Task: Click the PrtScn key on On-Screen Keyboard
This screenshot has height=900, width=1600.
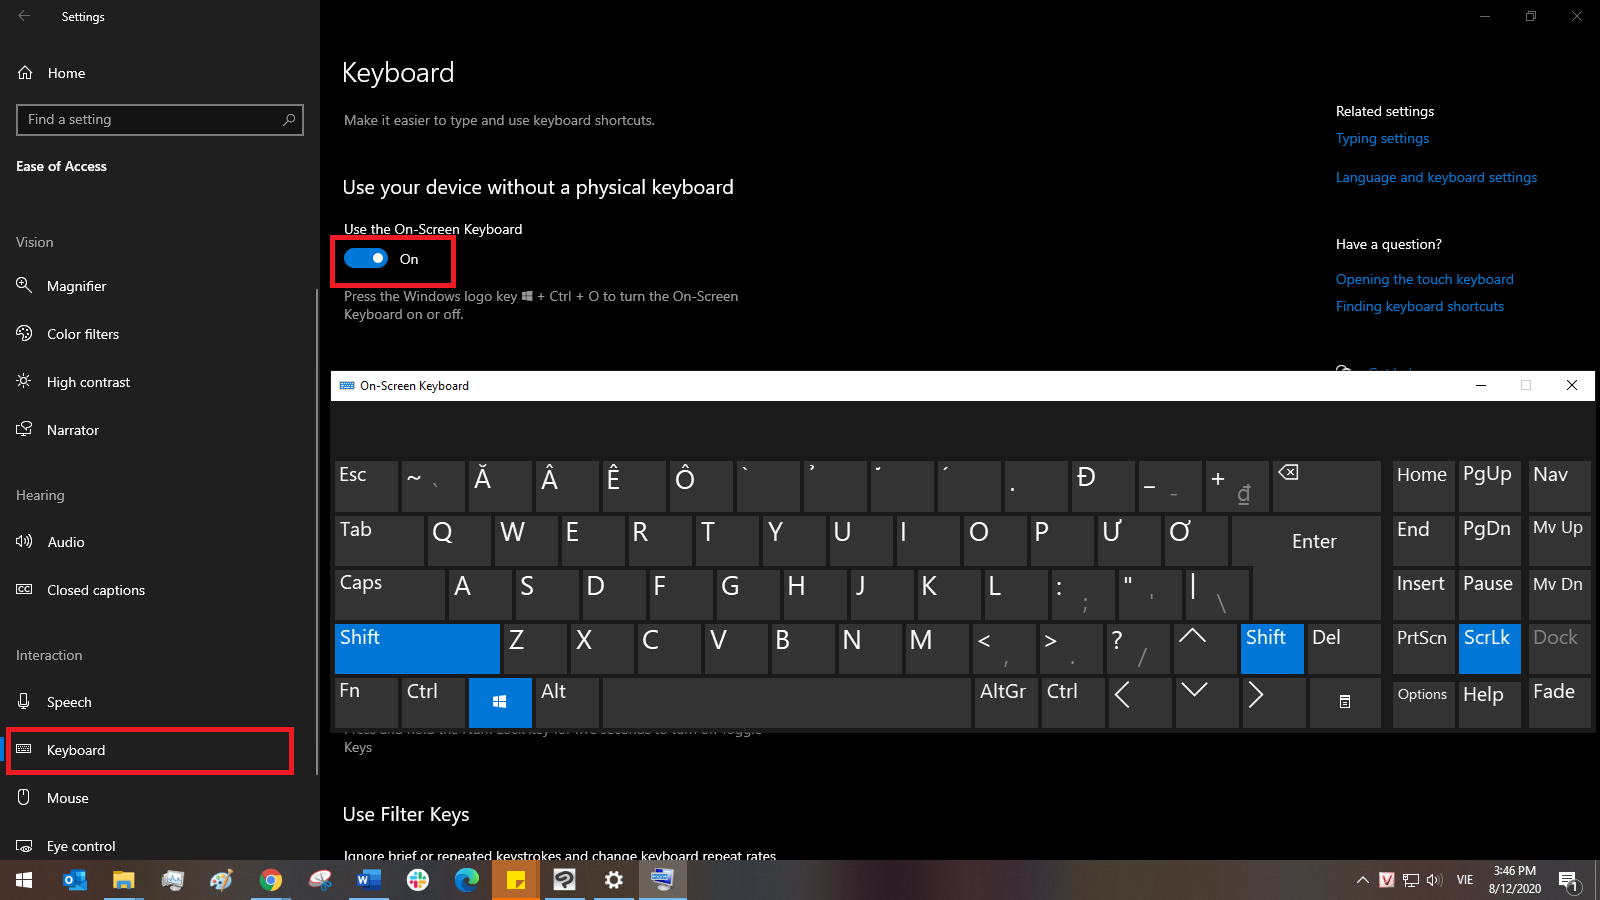Action: coord(1423,649)
